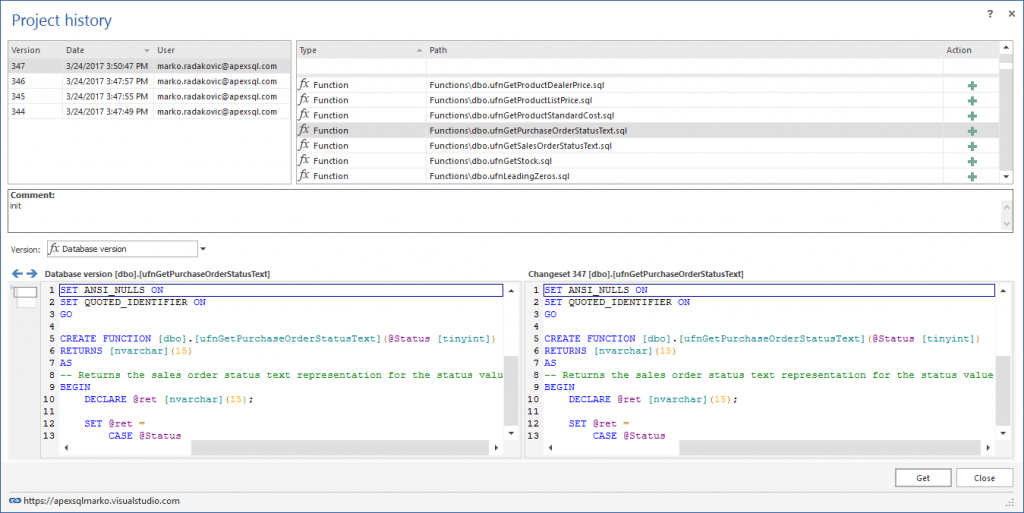Screen dimensions: 1024x513
Task: Click Database version combo box
Action: click(x=122, y=249)
